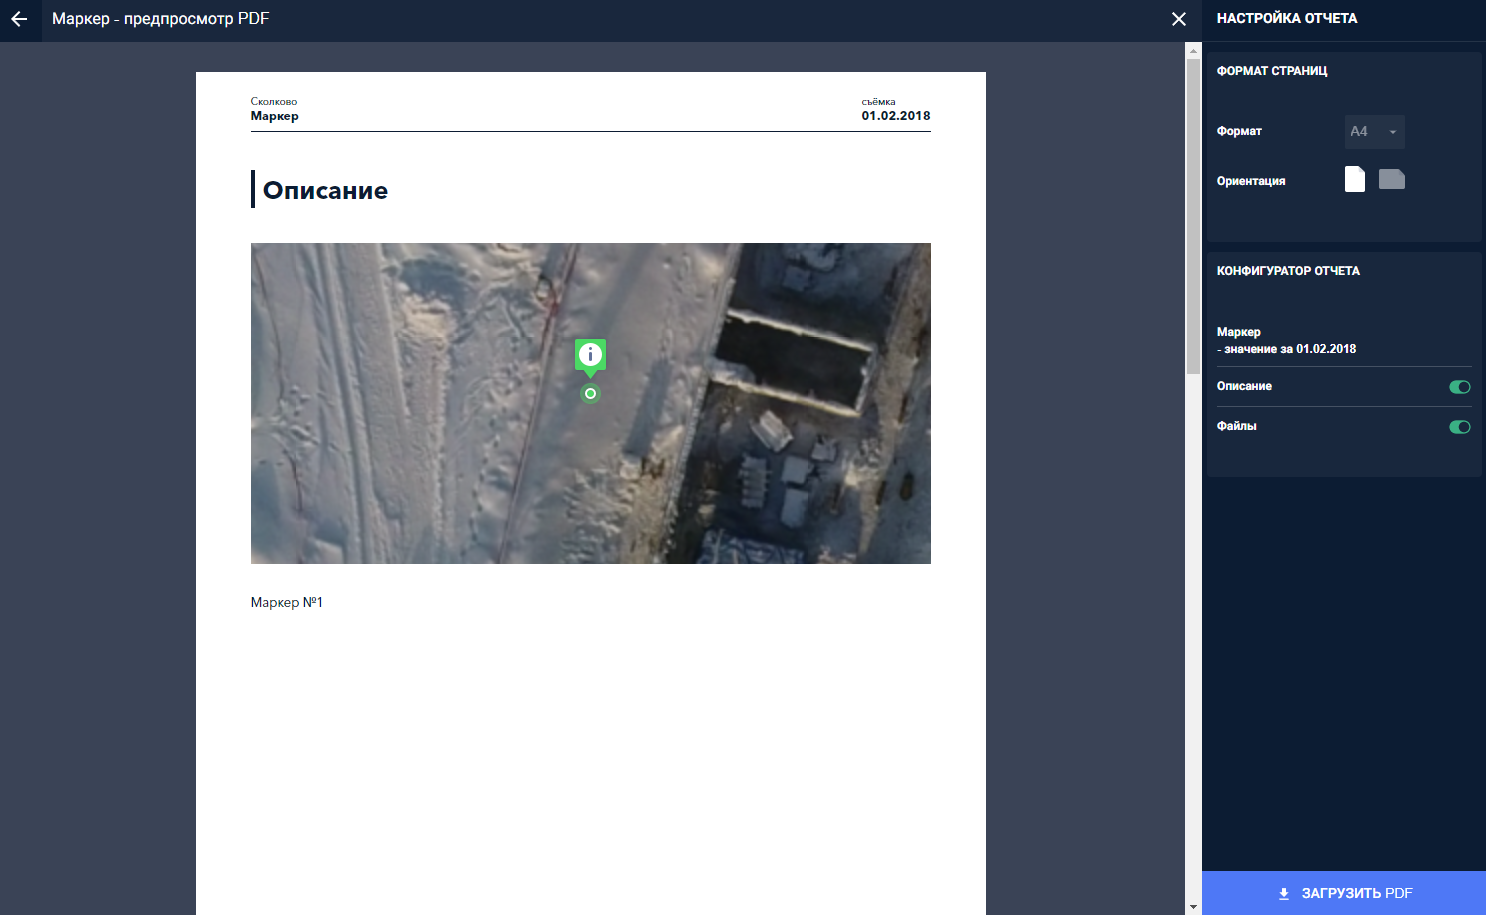Viewport: 1486px width, 915px height.
Task: Click the Описание heading in the page preview
Action: (x=325, y=190)
